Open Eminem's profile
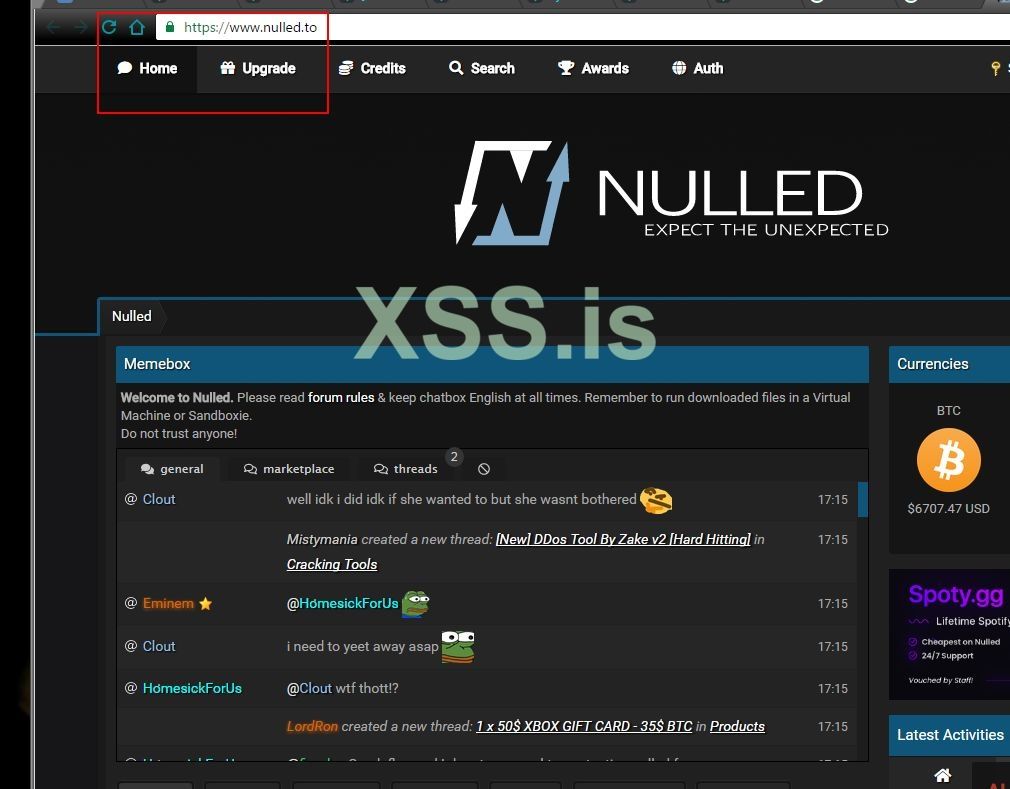 [x=168, y=604]
